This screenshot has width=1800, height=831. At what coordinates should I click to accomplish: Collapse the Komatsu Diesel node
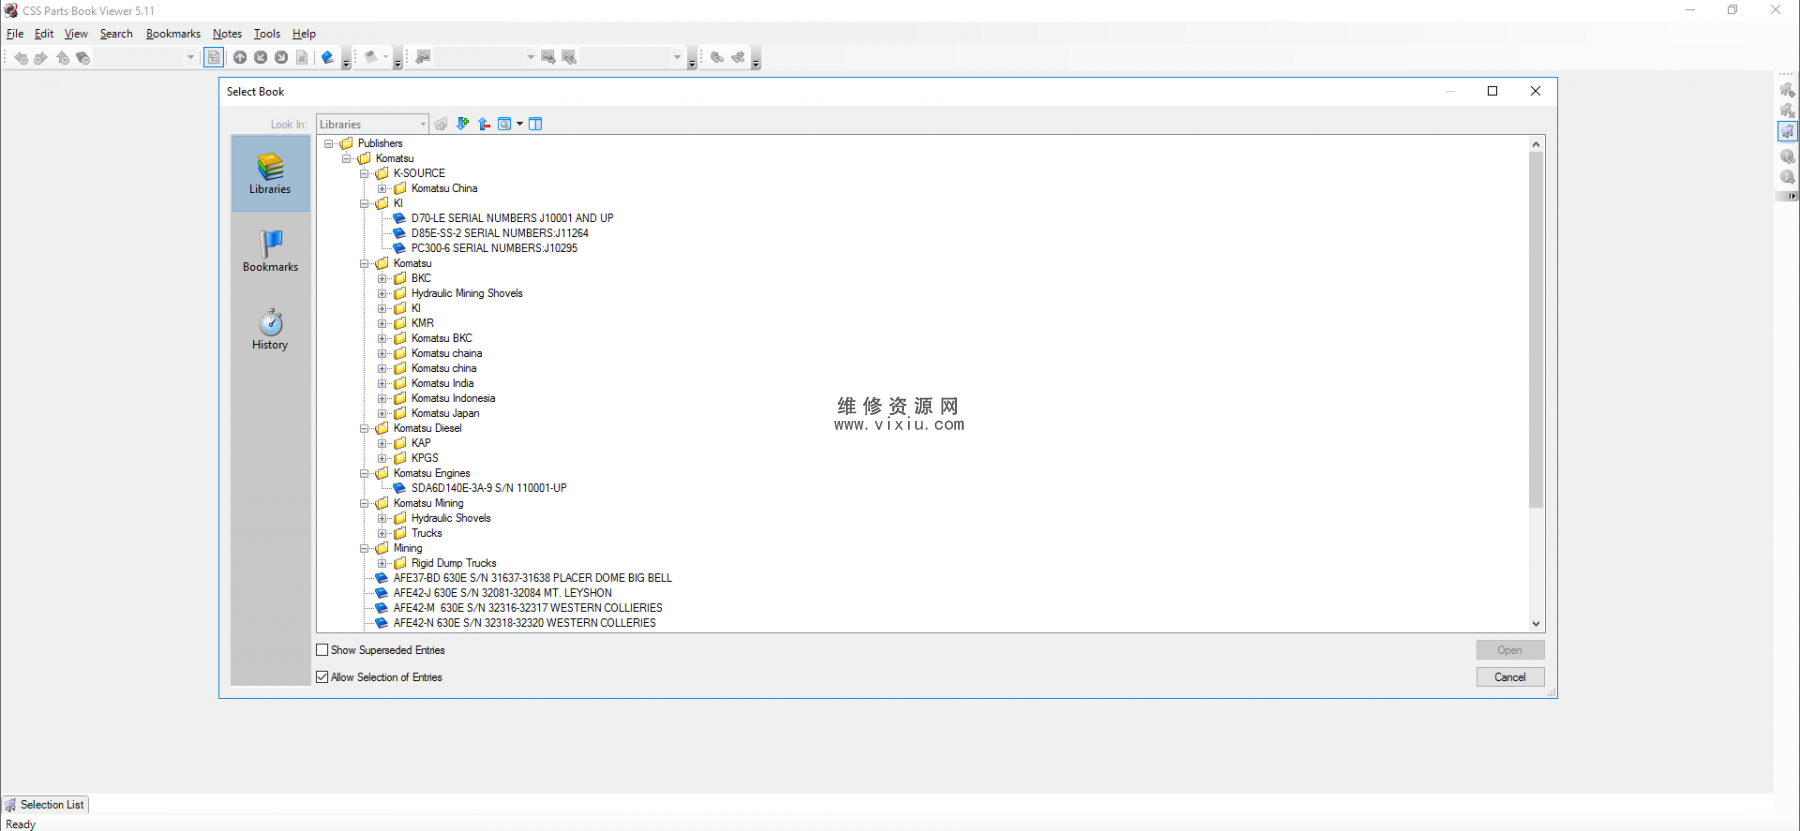pyautogui.click(x=364, y=429)
